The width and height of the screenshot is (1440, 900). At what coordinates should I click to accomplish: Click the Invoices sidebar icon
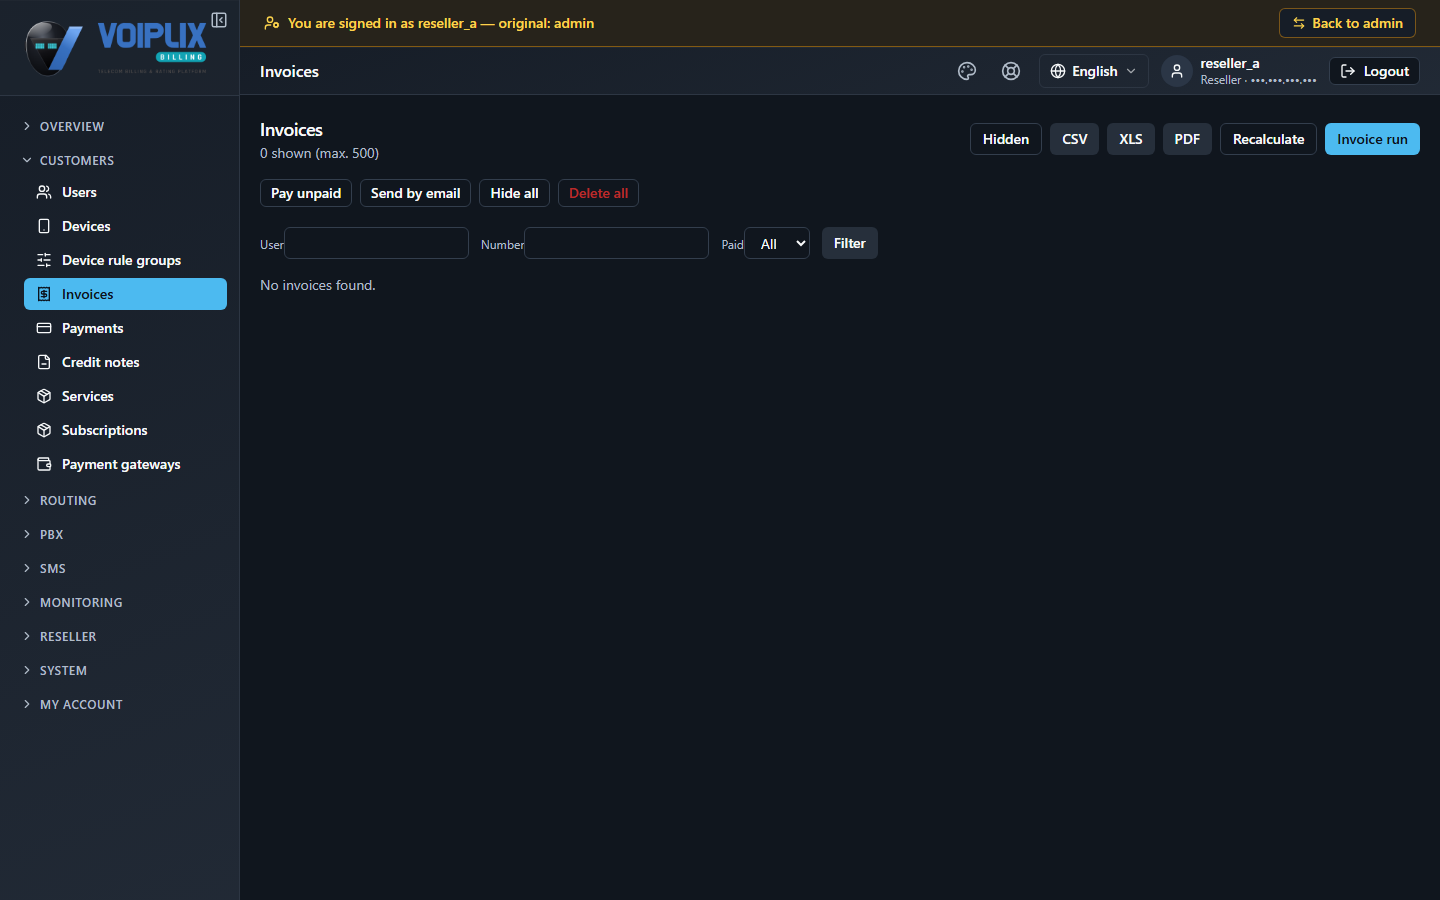[x=44, y=294]
